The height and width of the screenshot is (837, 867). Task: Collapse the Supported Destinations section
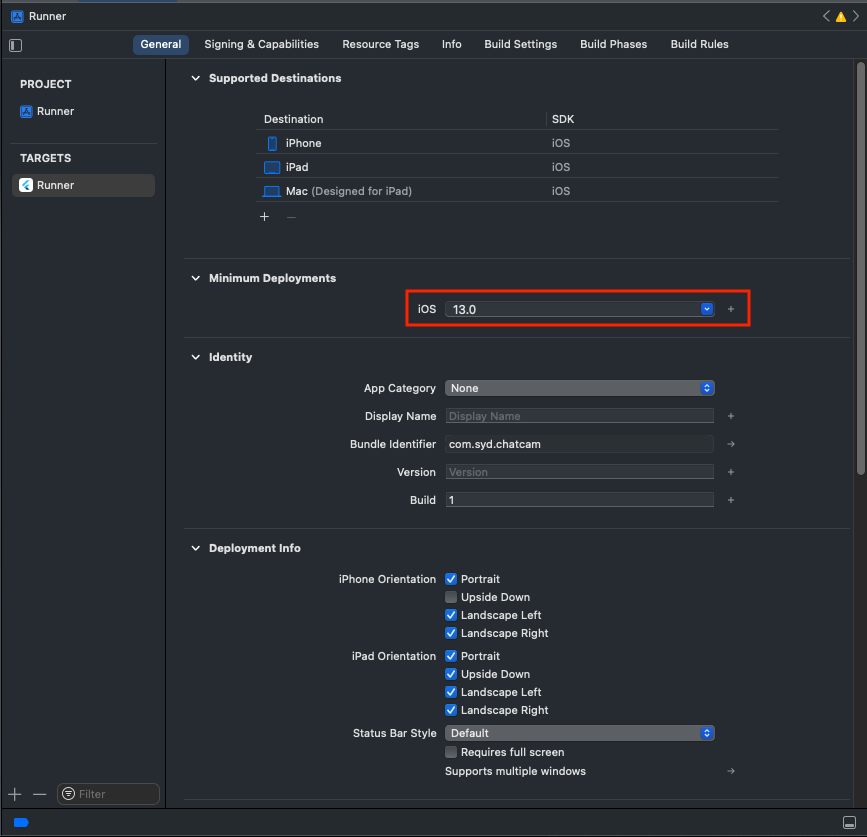(195, 78)
